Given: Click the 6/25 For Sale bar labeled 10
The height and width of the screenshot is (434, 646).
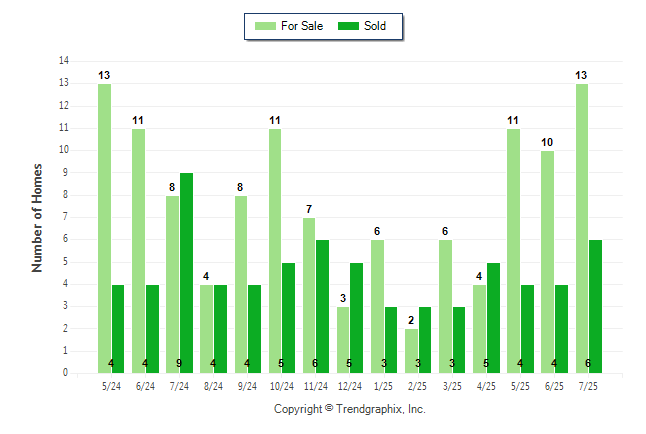Looking at the screenshot, I should tap(548, 262).
